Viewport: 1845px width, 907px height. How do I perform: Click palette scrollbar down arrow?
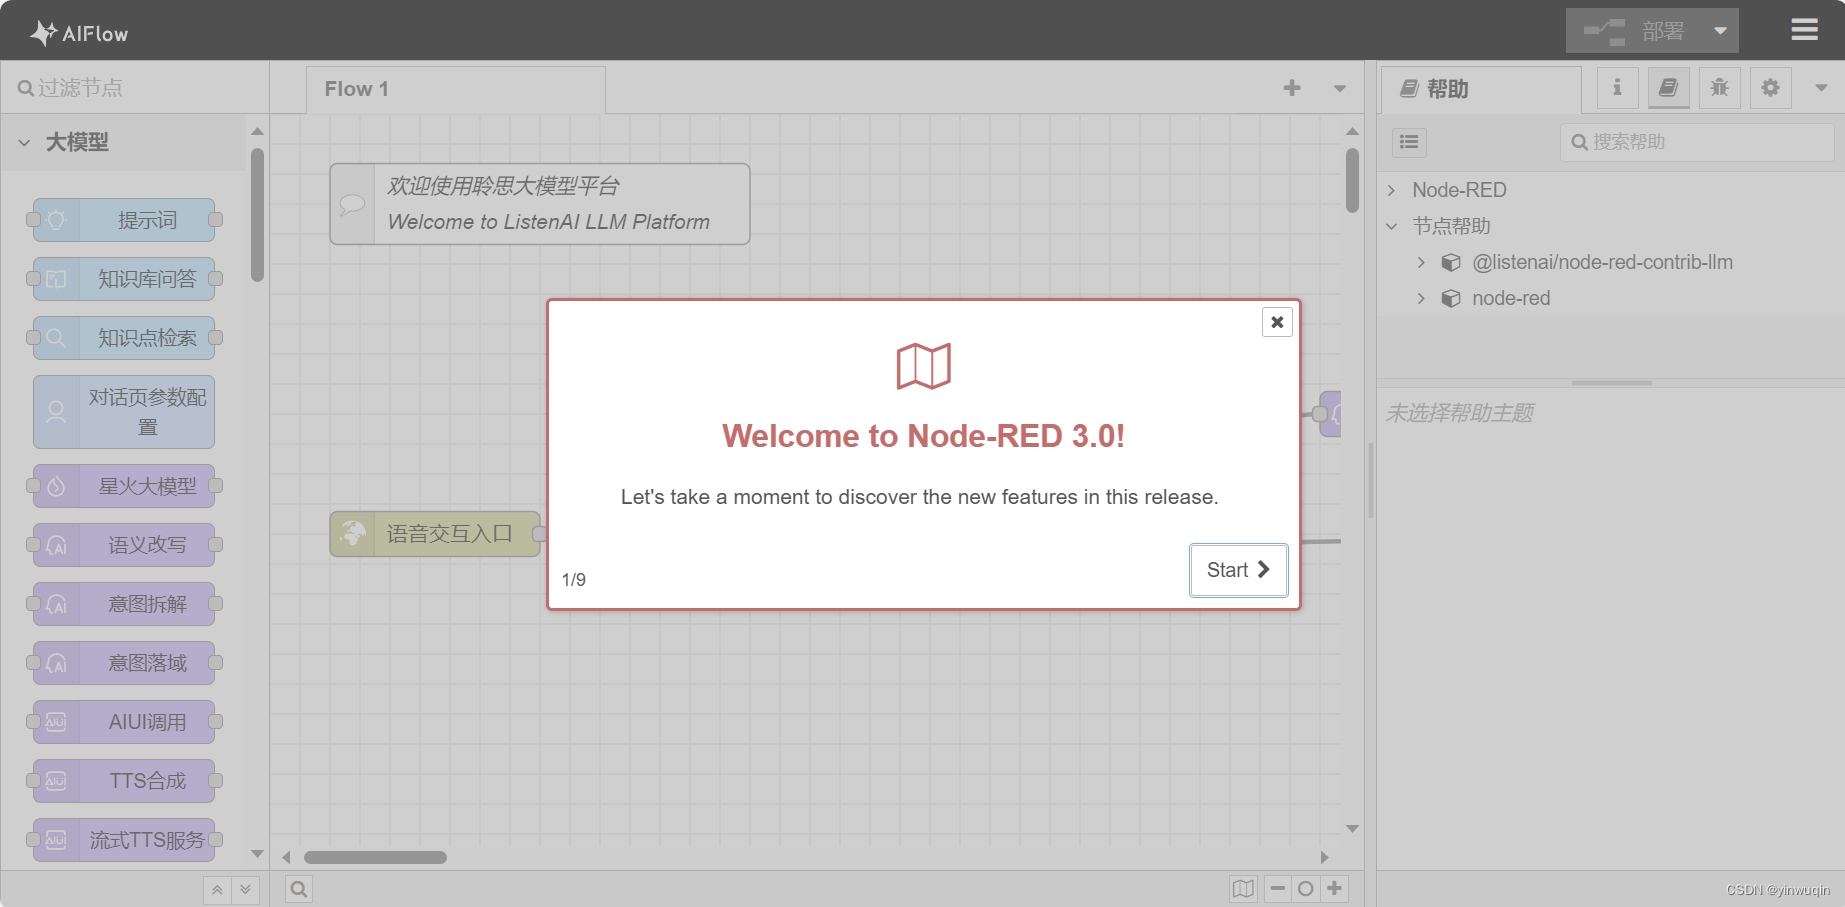(x=257, y=854)
